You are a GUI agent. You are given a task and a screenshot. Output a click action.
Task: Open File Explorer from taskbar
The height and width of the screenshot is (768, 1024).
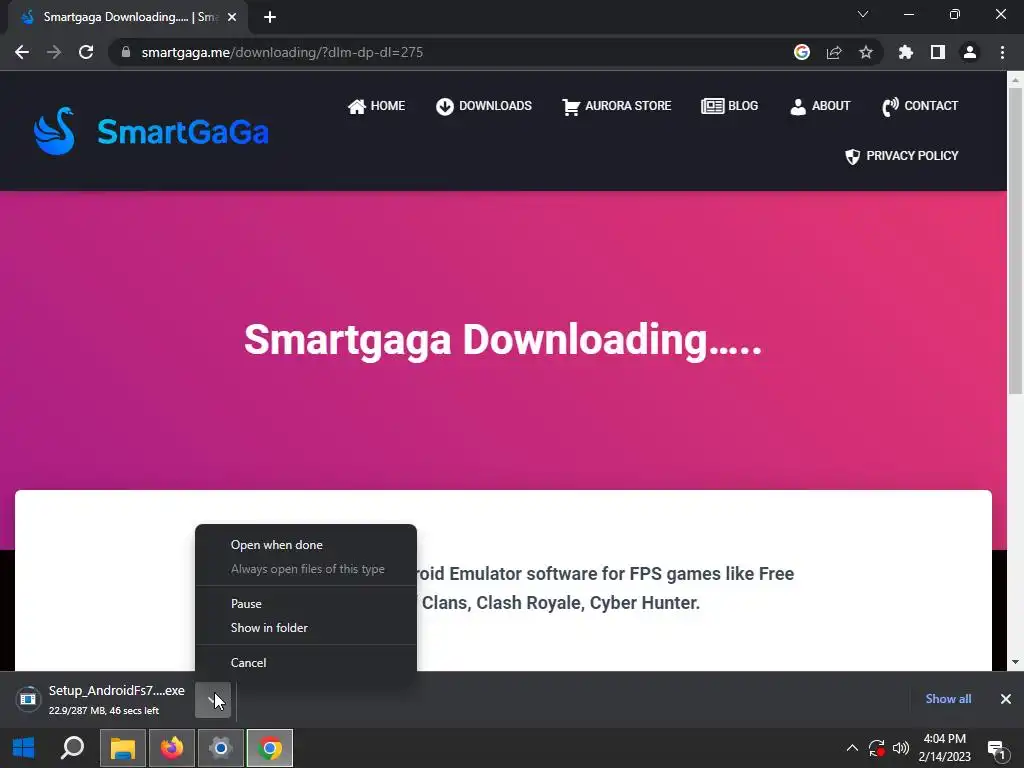[123, 748]
